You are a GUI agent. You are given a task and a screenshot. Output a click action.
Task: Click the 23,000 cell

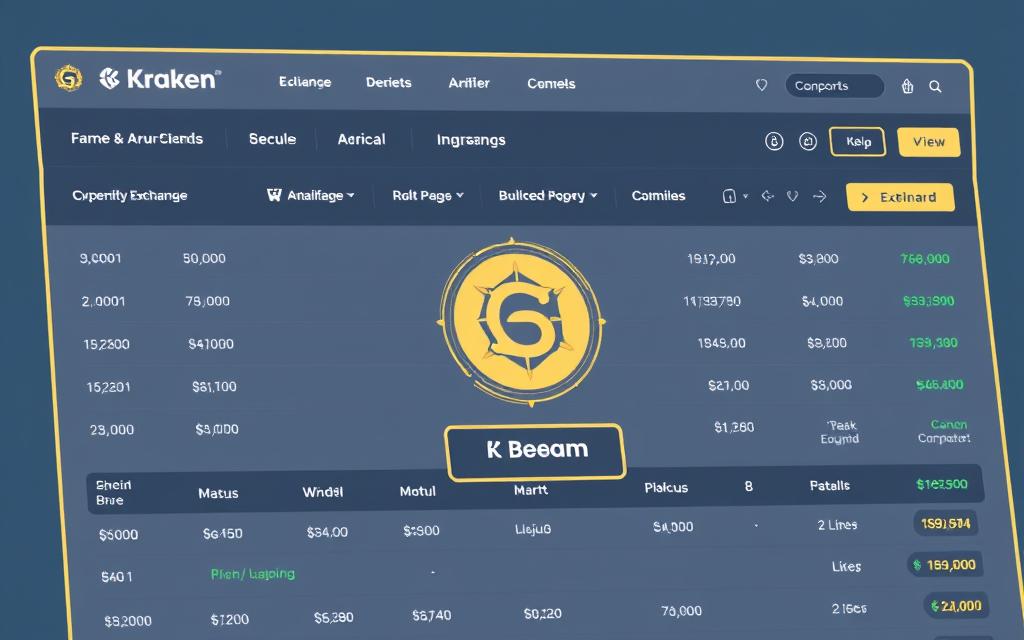tap(112, 430)
